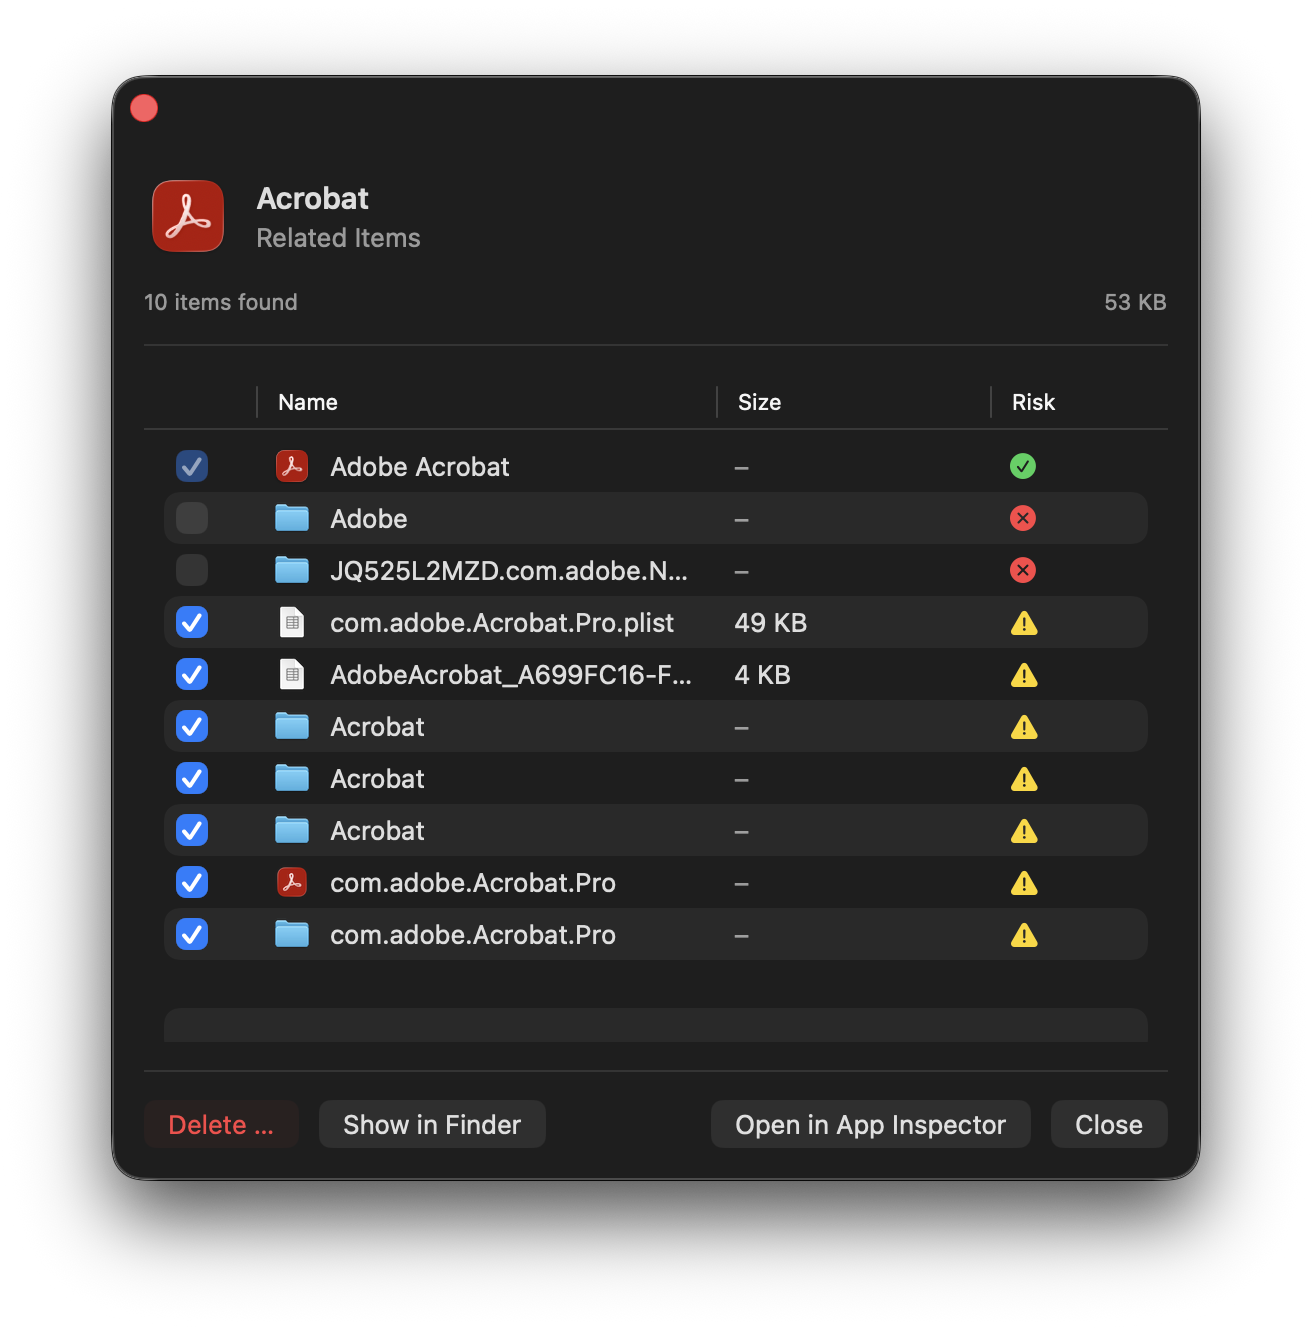Uncheck the com.adobe.Acrobat.Pro.plist checkbox
Screen dimensions: 1312x1328
(x=192, y=622)
